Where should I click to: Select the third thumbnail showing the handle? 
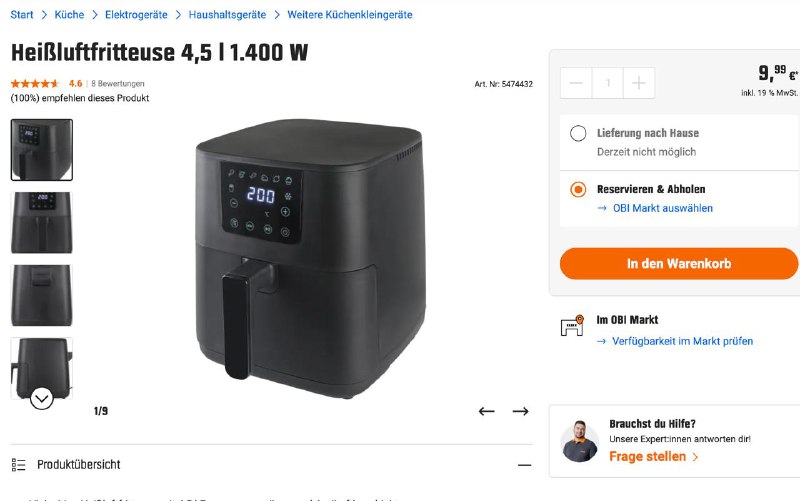42,295
